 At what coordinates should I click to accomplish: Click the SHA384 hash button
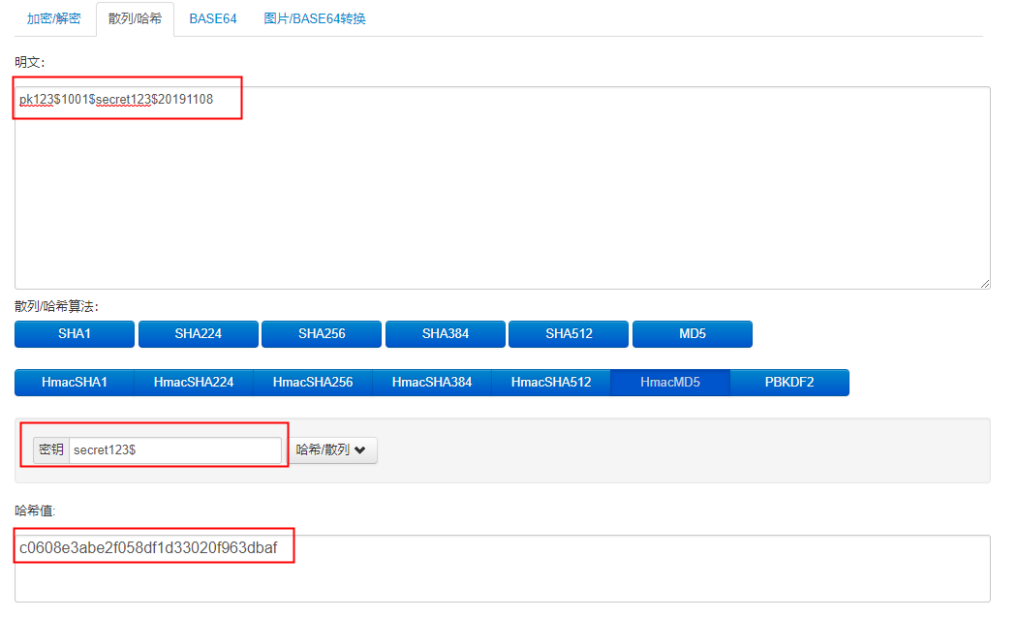coord(445,334)
